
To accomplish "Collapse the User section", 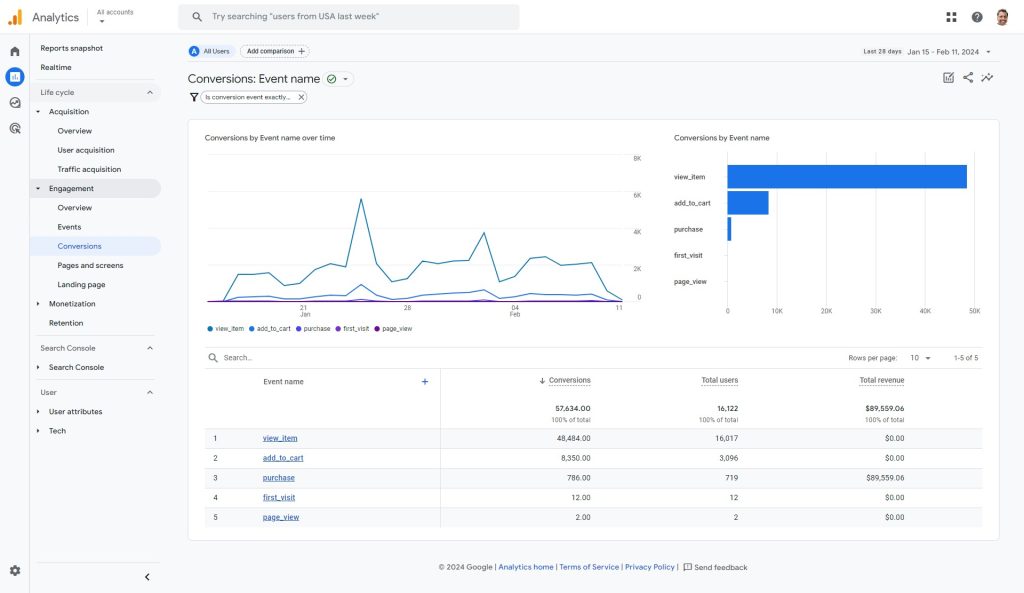I will coord(150,393).
